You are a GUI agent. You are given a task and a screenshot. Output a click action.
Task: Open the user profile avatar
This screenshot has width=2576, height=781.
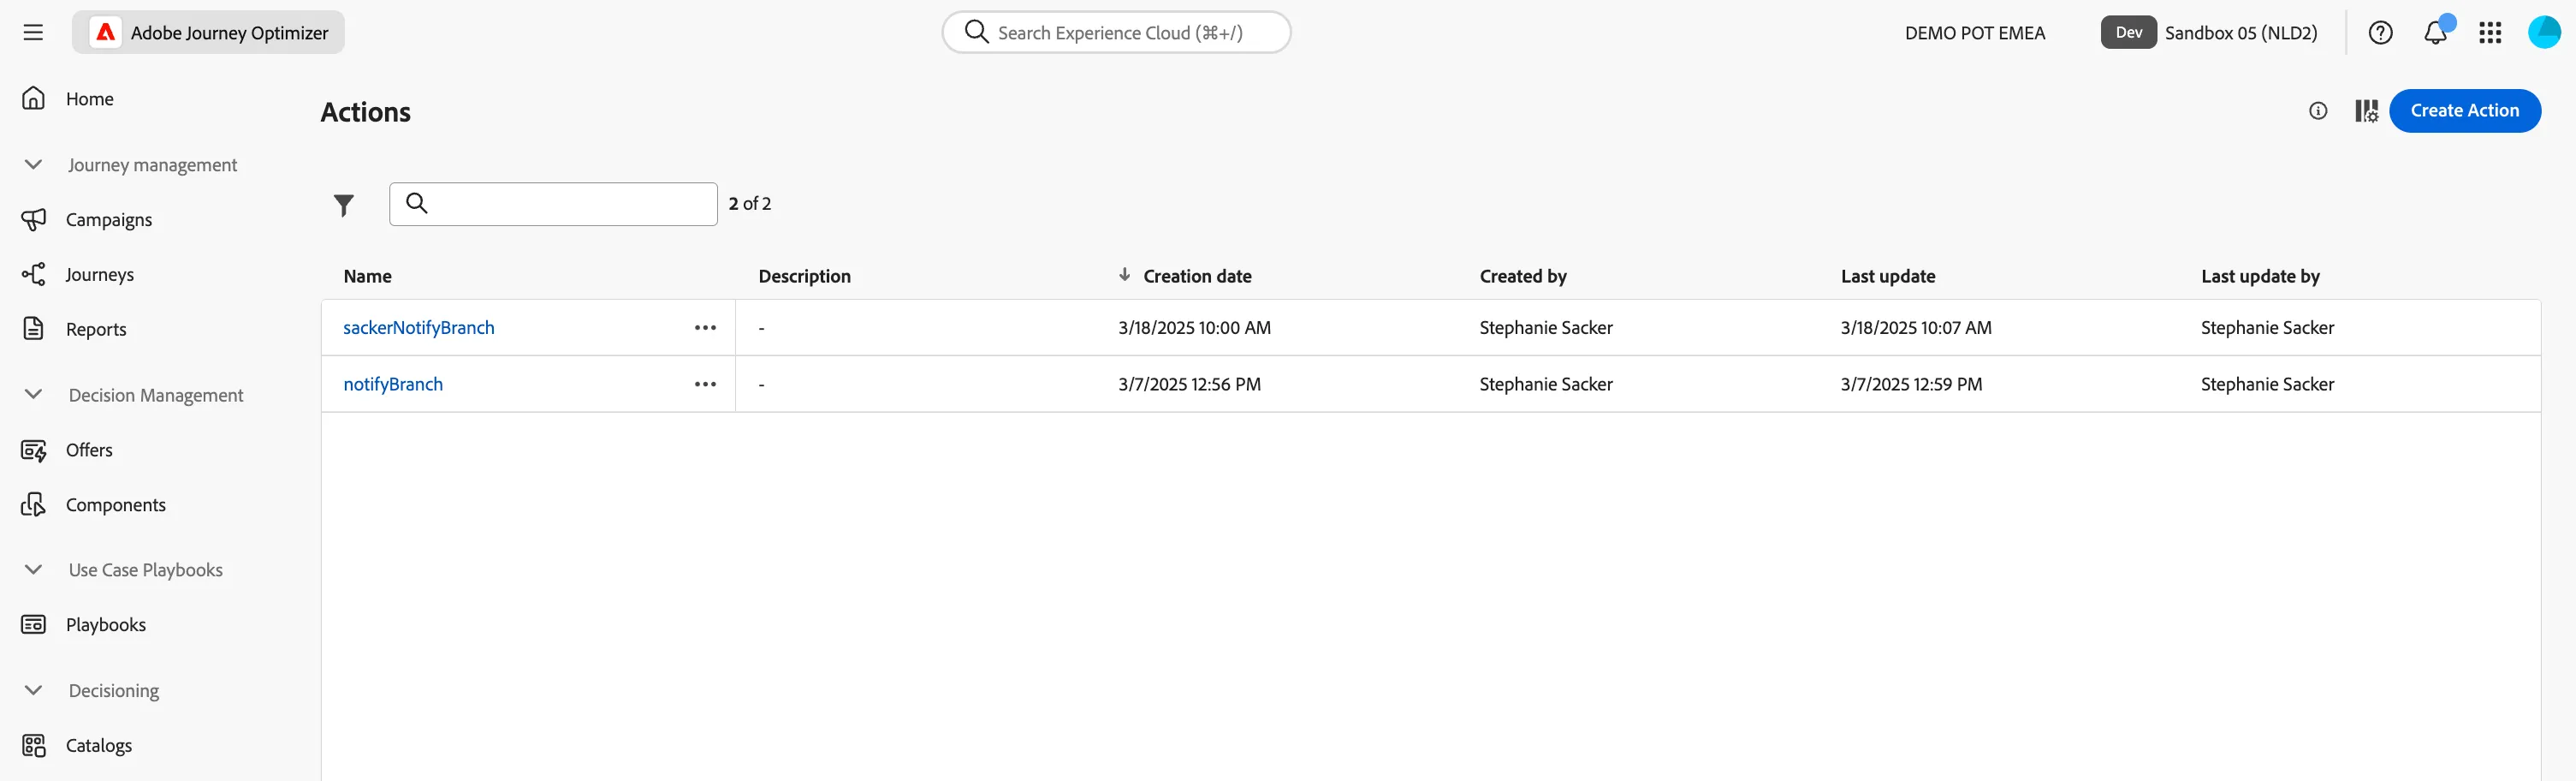[2544, 32]
